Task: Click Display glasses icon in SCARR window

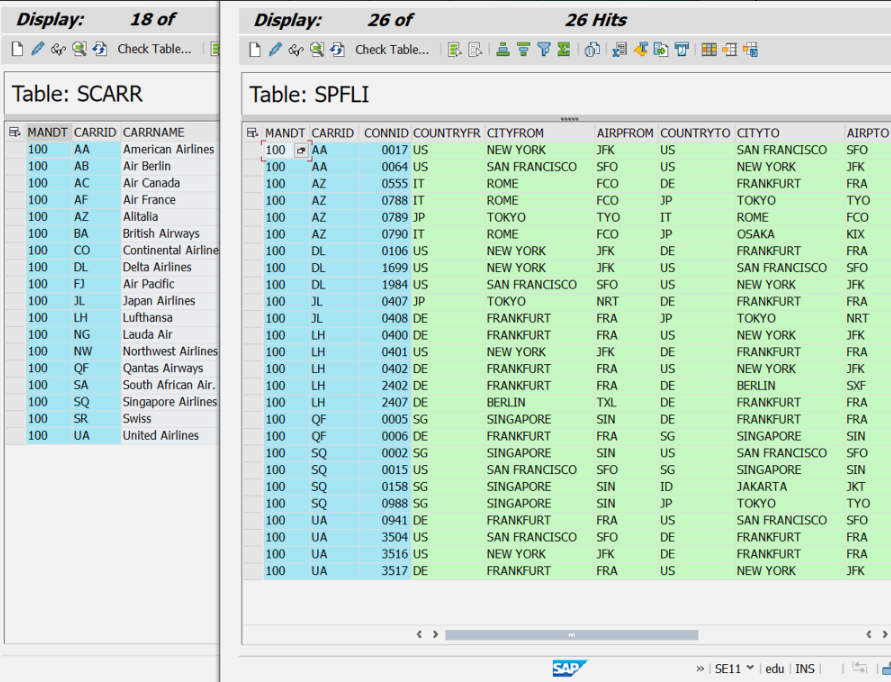Action: click(x=59, y=49)
